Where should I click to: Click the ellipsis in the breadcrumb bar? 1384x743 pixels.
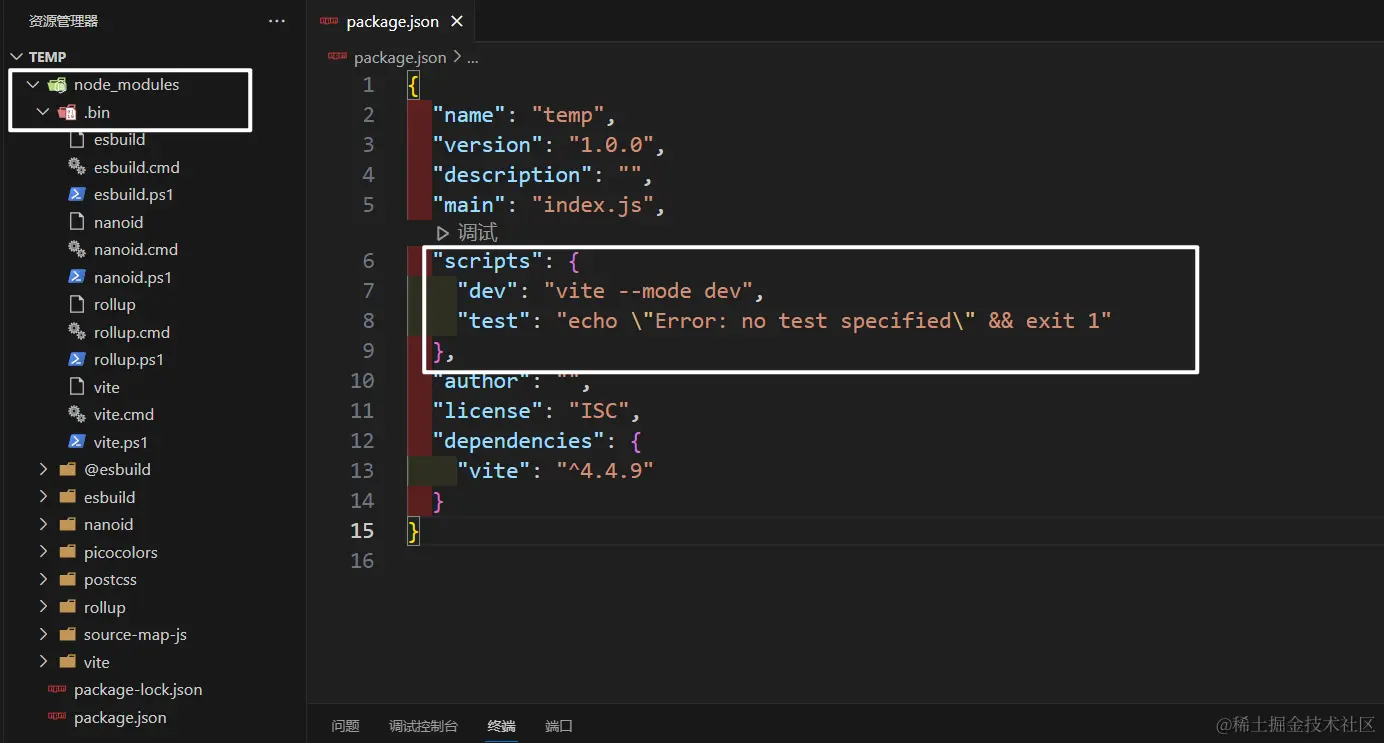pyautogui.click(x=473, y=58)
